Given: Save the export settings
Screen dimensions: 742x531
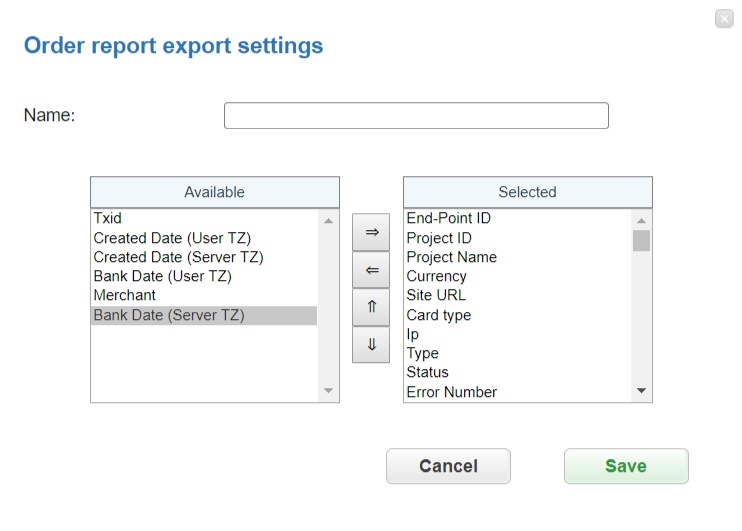Looking at the screenshot, I should click(x=626, y=466).
